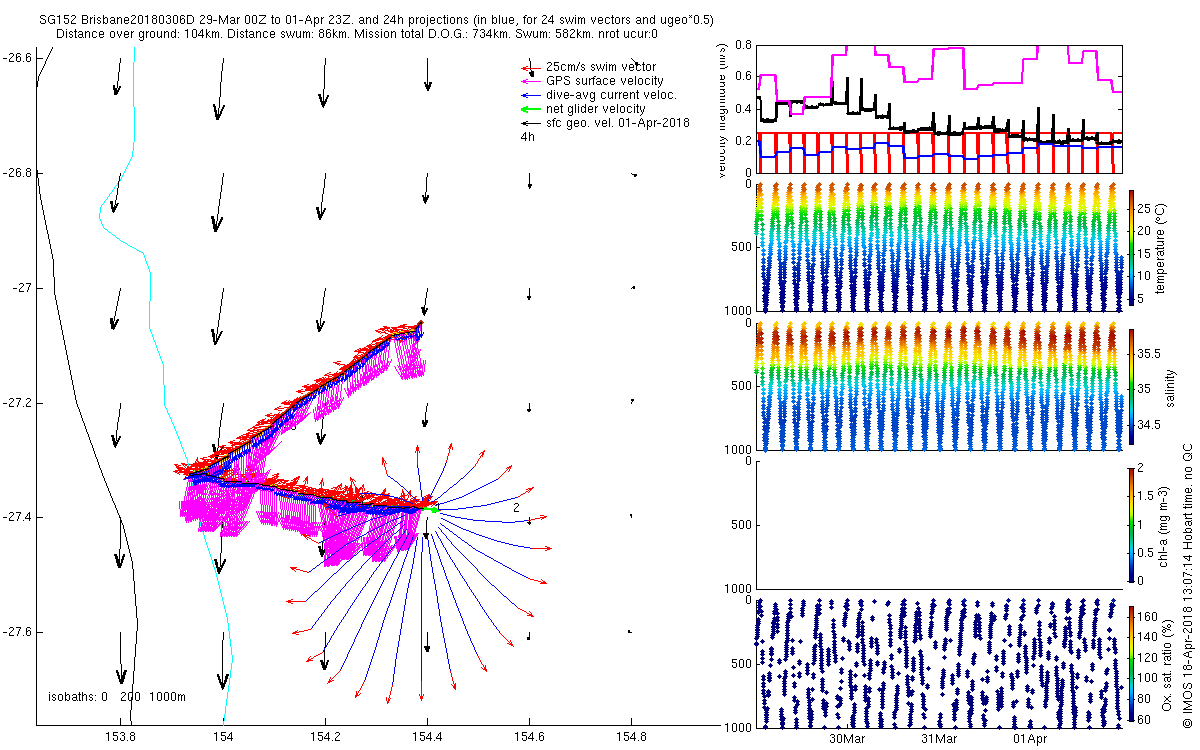Click the salinity colorbar
Viewport: 1200px width, 750px height.
(x=1133, y=385)
